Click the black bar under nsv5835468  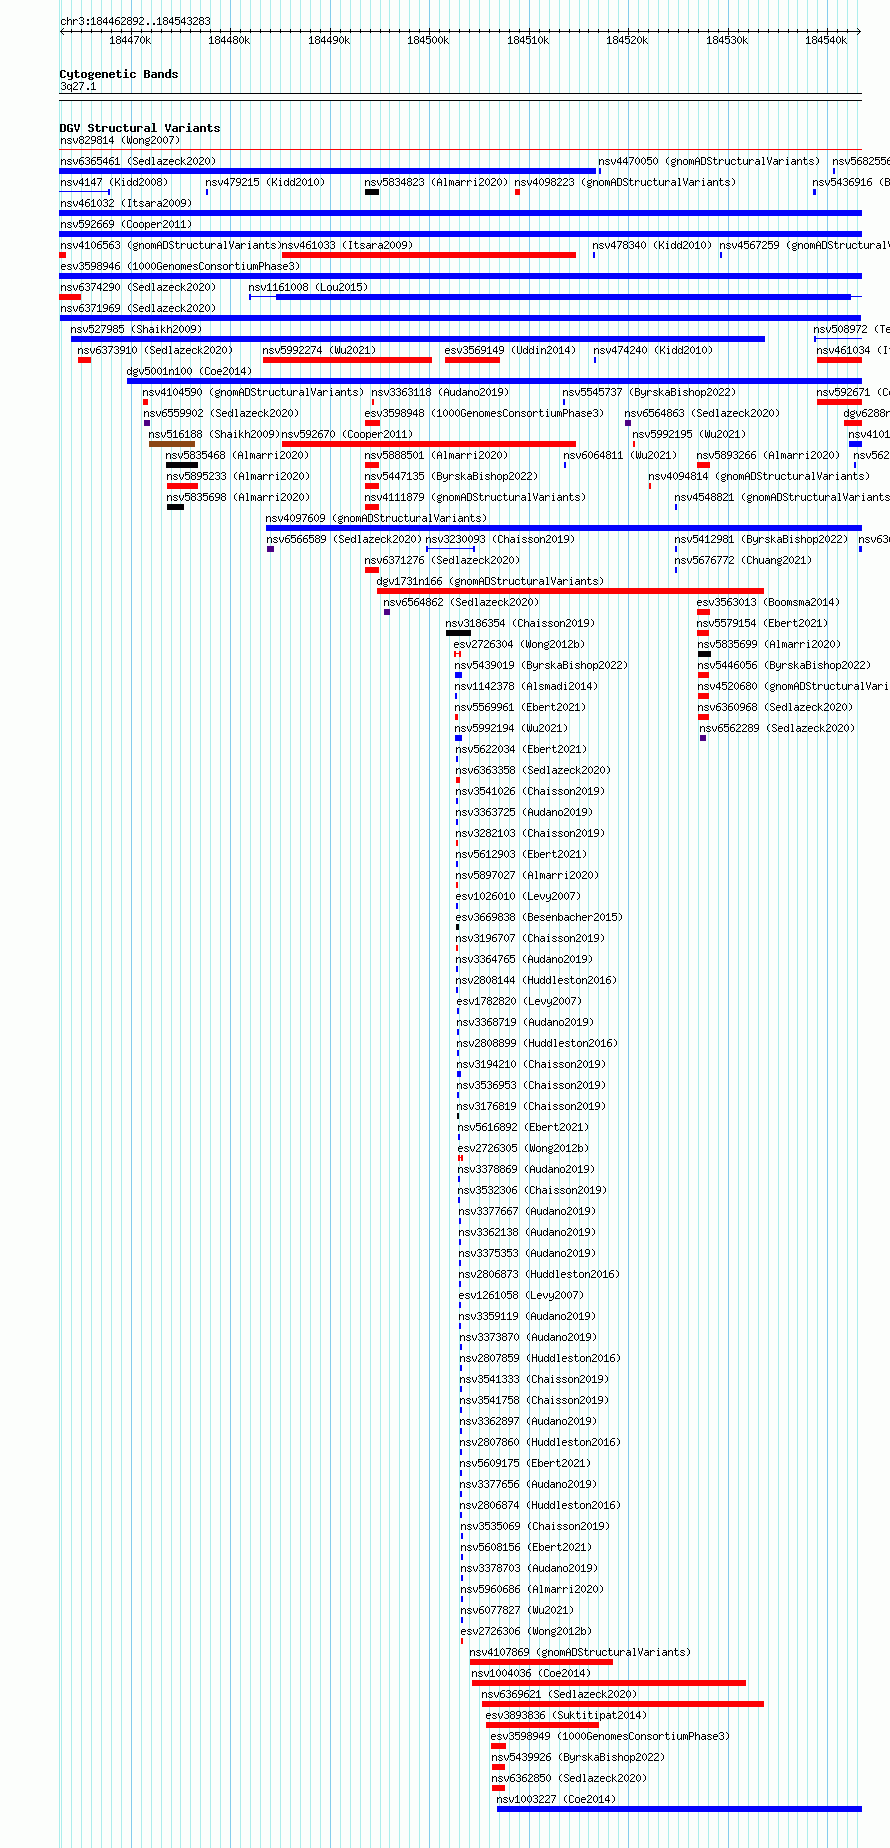click(182, 465)
